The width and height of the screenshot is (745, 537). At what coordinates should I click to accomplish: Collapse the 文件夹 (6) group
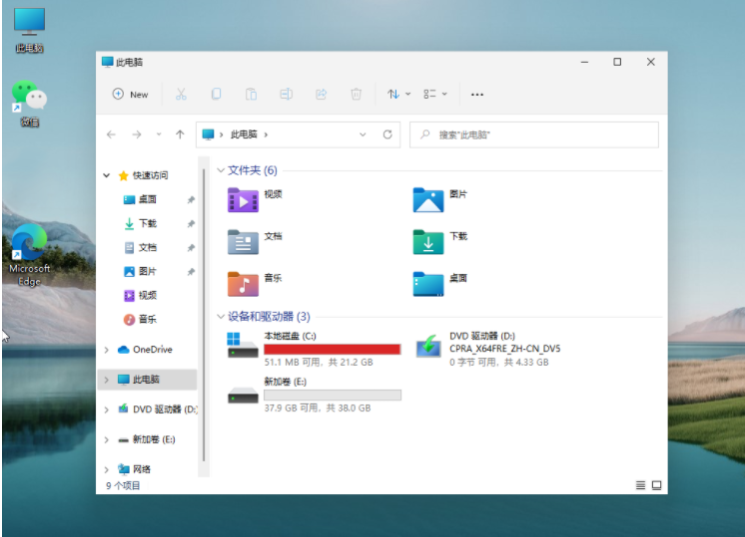coord(221,170)
